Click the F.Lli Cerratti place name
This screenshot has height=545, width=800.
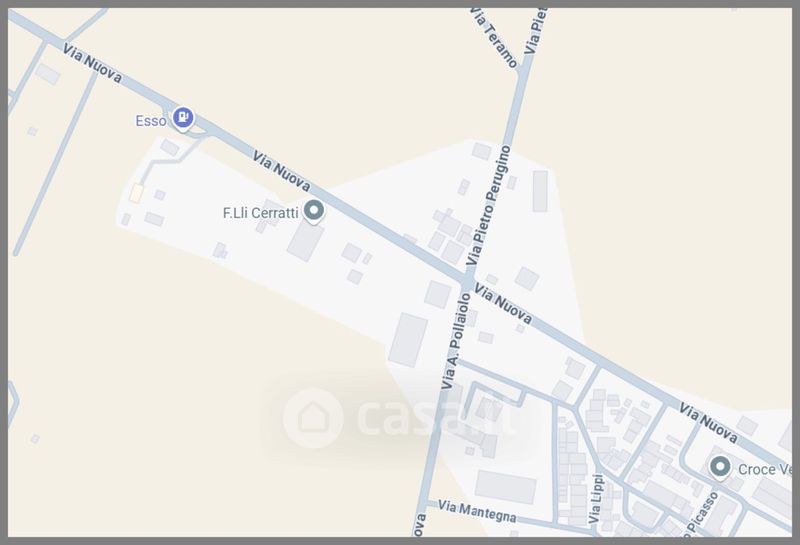[x=260, y=213]
